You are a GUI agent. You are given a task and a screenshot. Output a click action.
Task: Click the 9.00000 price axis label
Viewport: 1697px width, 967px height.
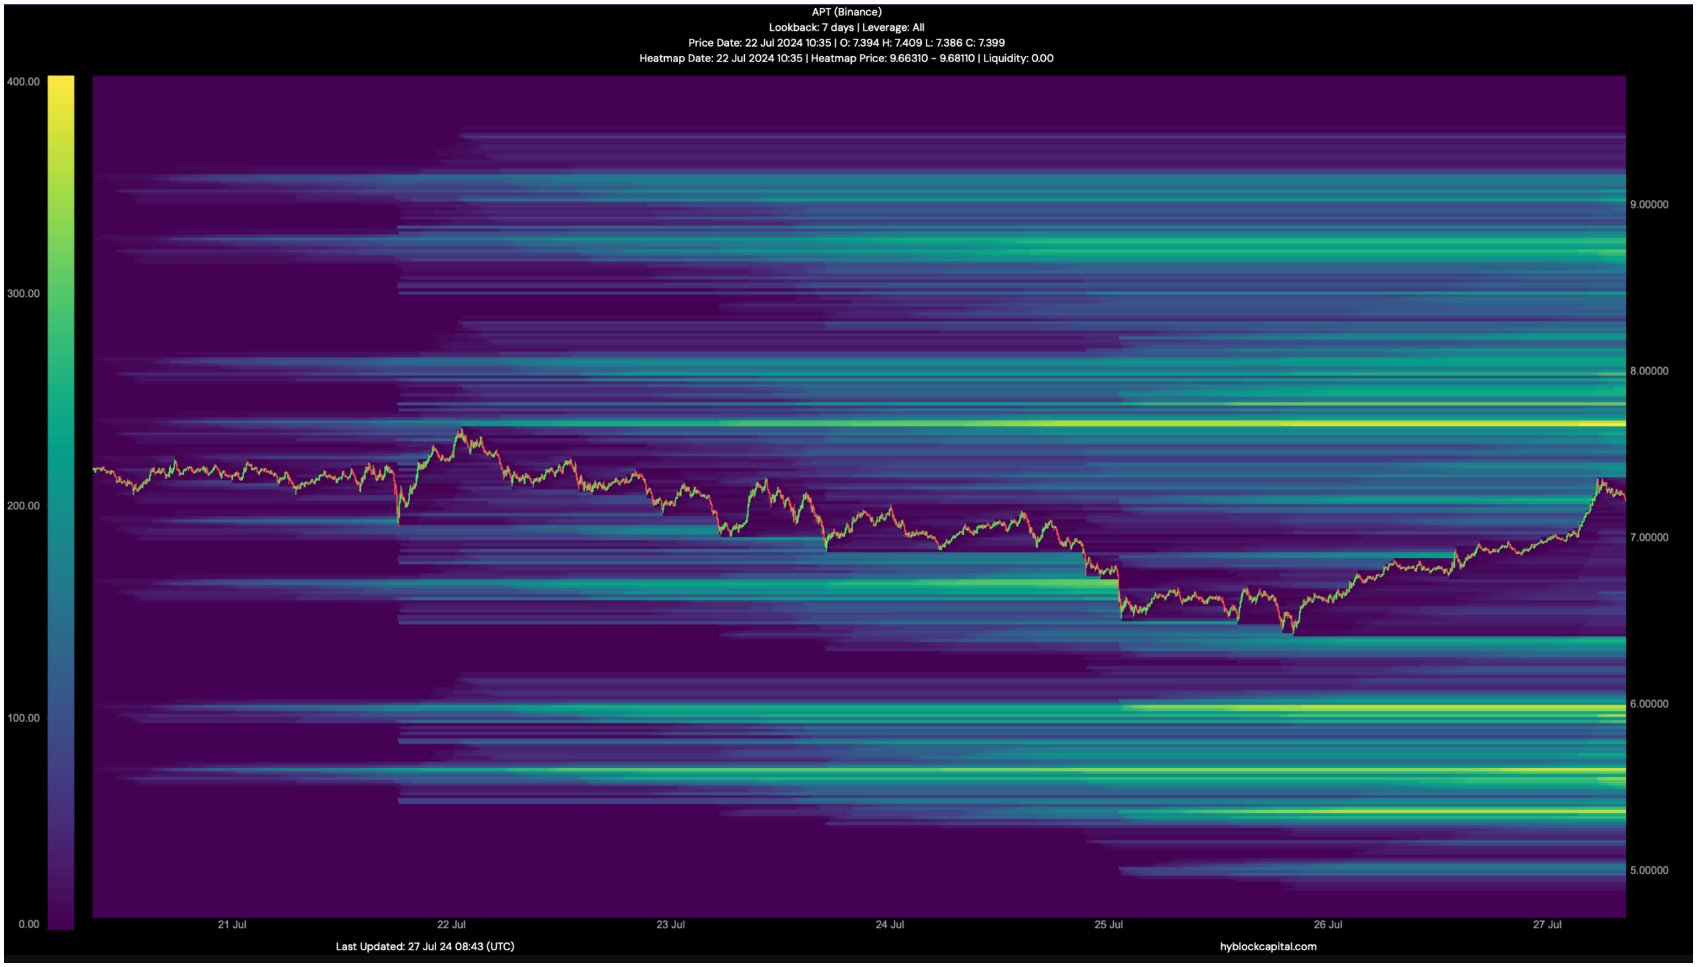click(1649, 205)
